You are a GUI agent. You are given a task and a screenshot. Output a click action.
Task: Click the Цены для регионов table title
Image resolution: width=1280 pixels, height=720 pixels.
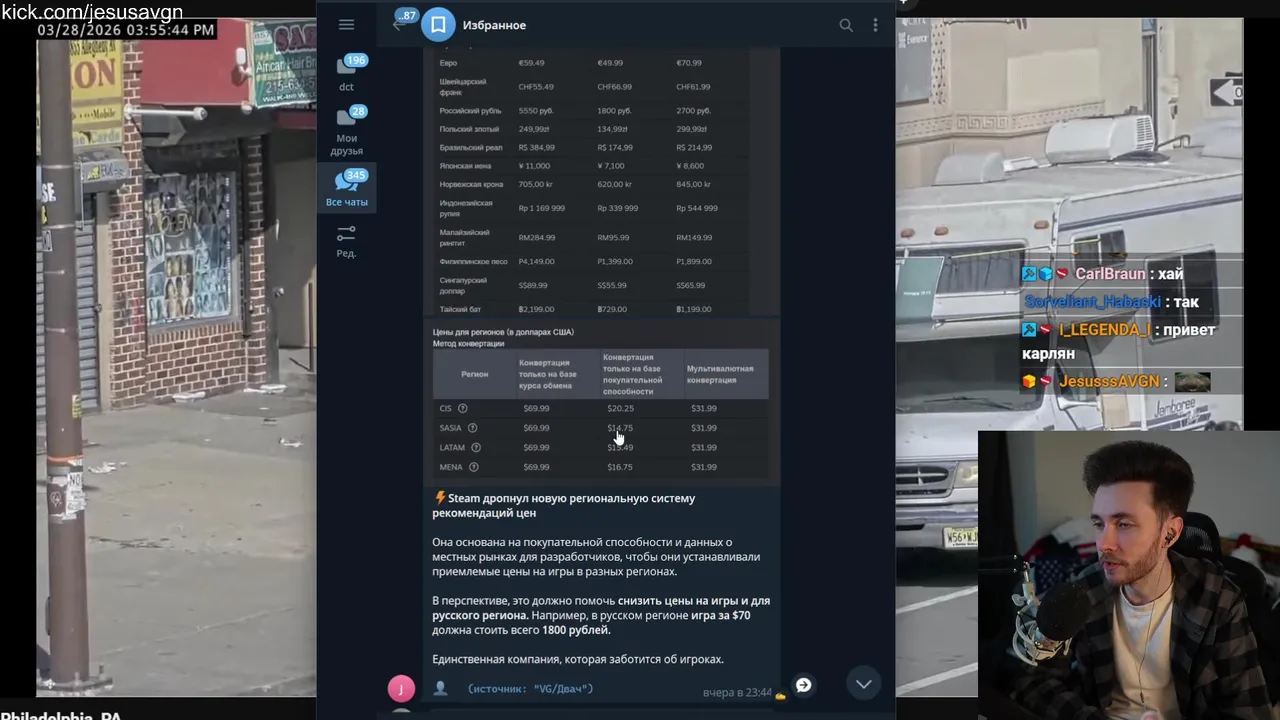(x=503, y=332)
